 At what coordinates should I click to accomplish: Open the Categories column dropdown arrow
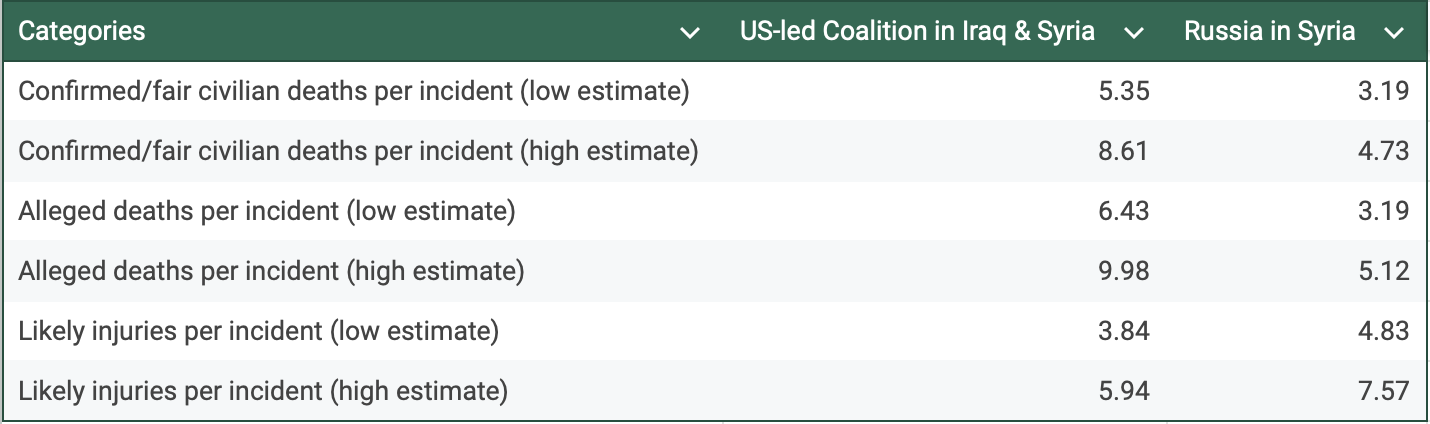point(690,33)
